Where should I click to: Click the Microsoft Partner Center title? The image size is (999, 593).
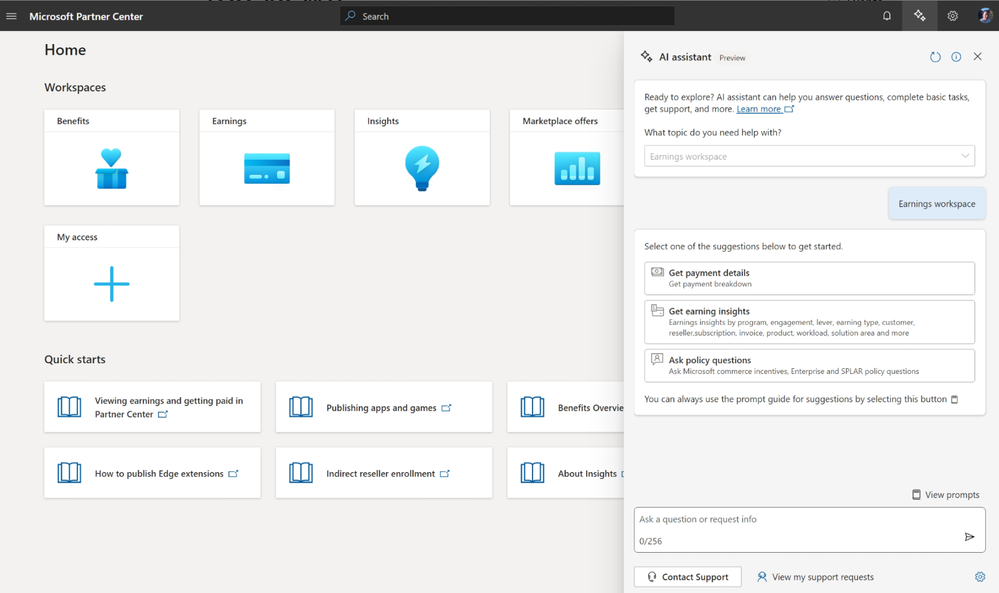pyautogui.click(x=86, y=17)
